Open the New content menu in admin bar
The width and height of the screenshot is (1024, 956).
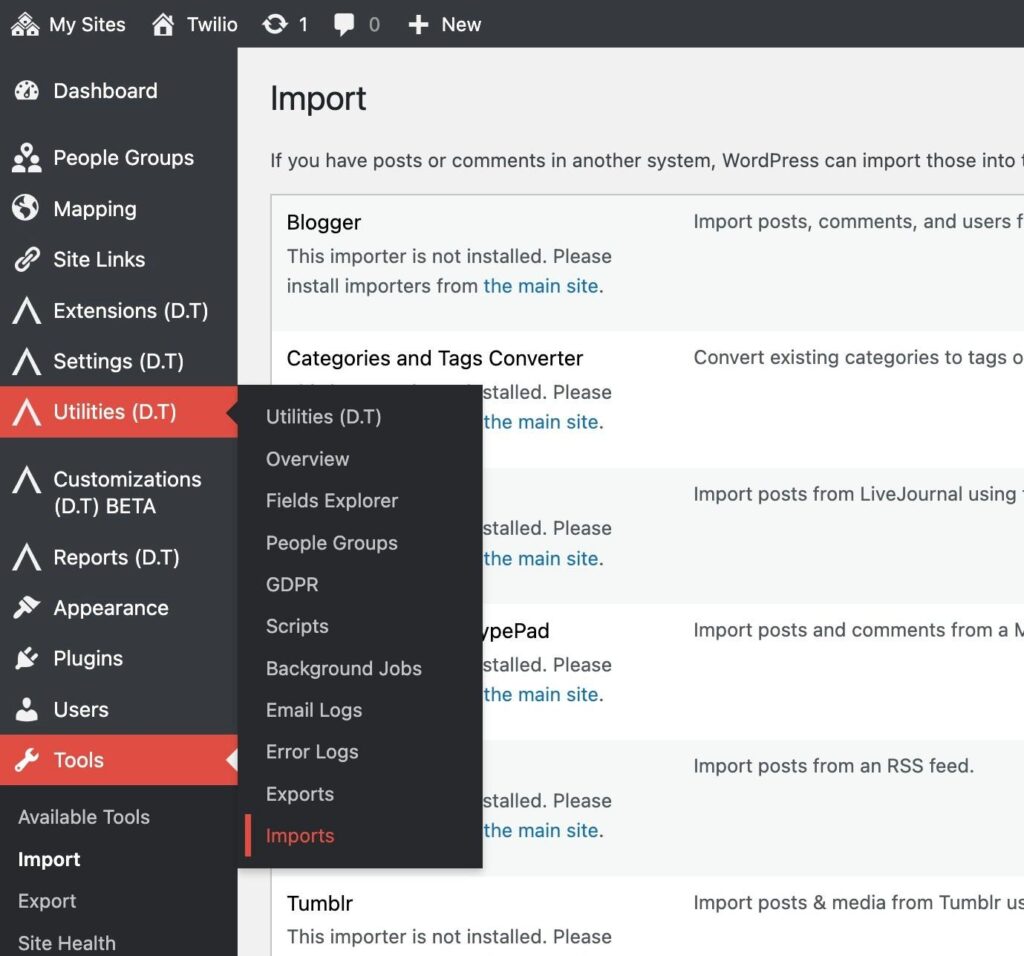(445, 25)
